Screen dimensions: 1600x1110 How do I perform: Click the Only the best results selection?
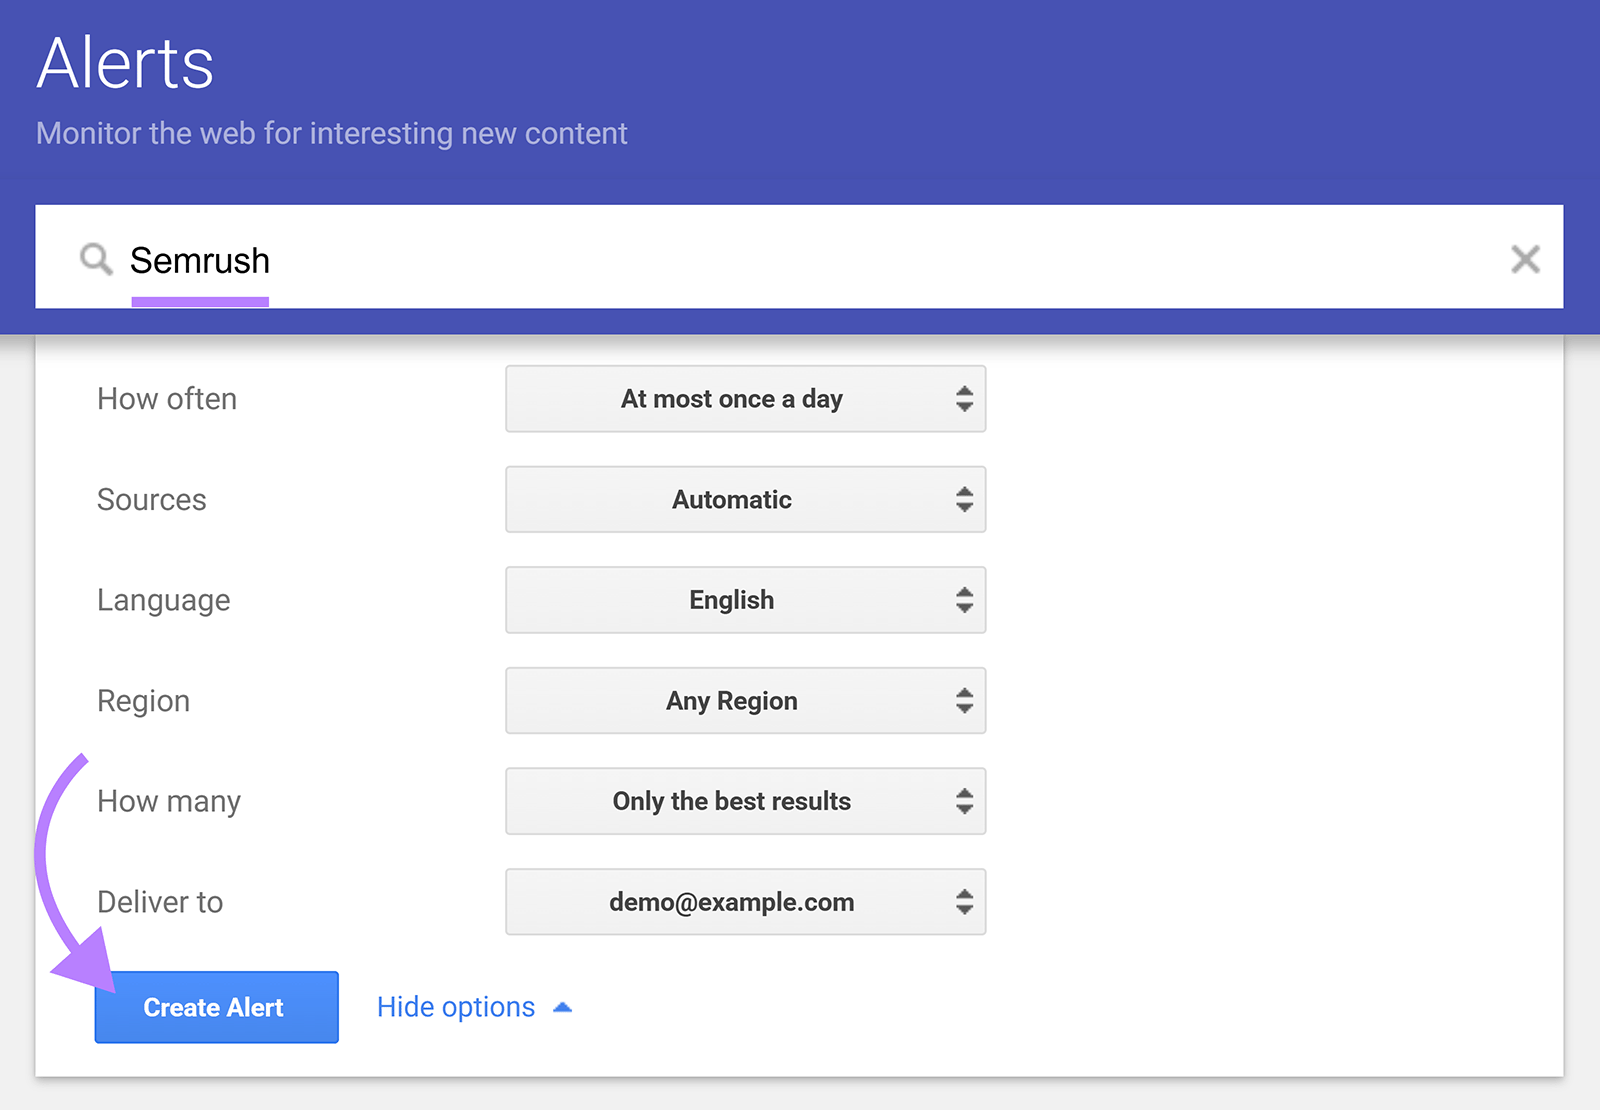(x=732, y=801)
